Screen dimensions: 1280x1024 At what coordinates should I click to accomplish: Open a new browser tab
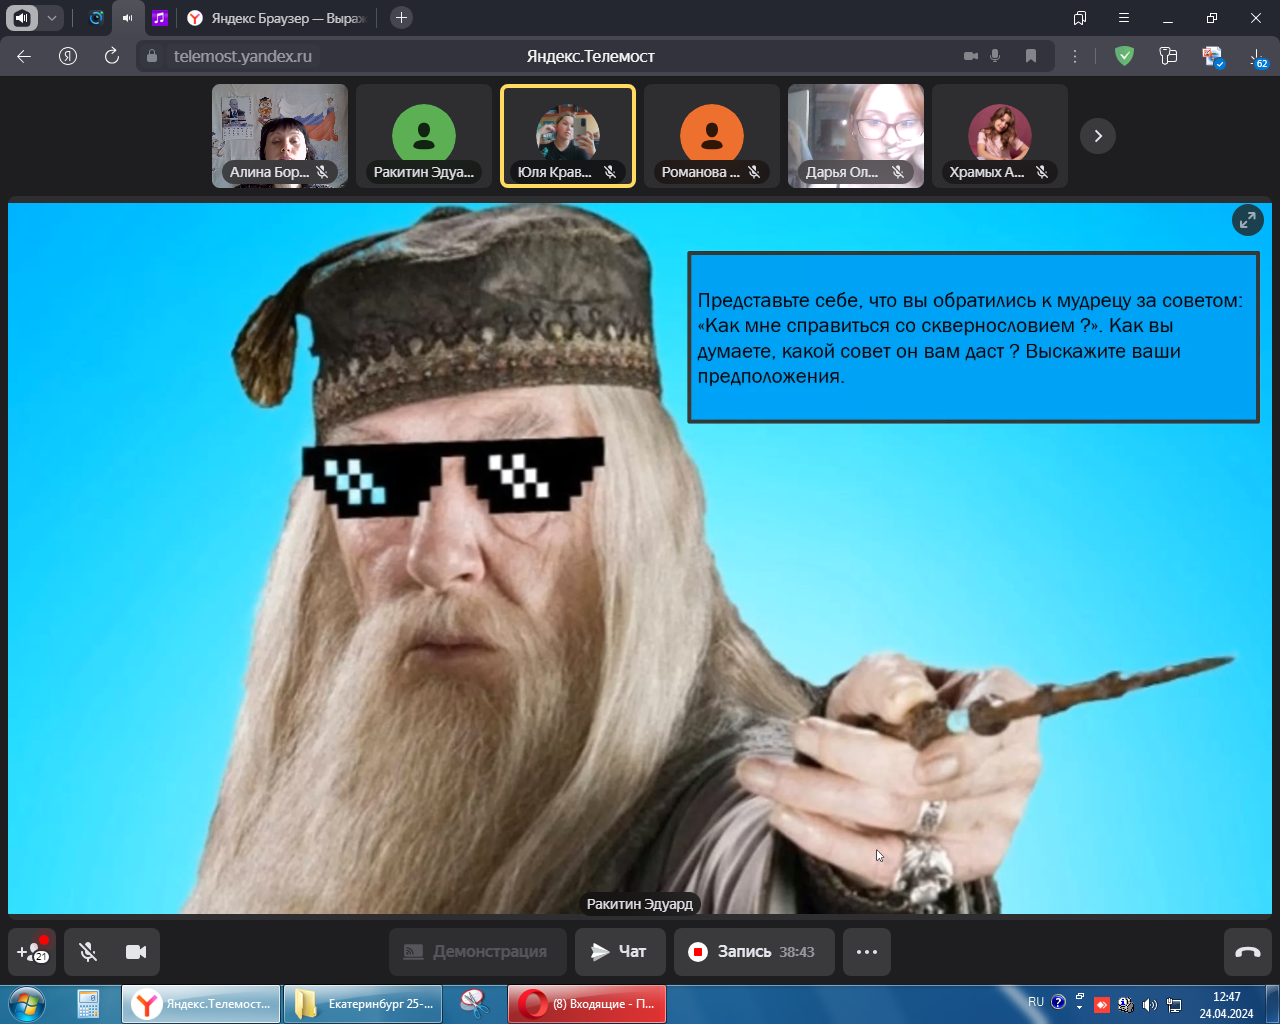coord(401,18)
